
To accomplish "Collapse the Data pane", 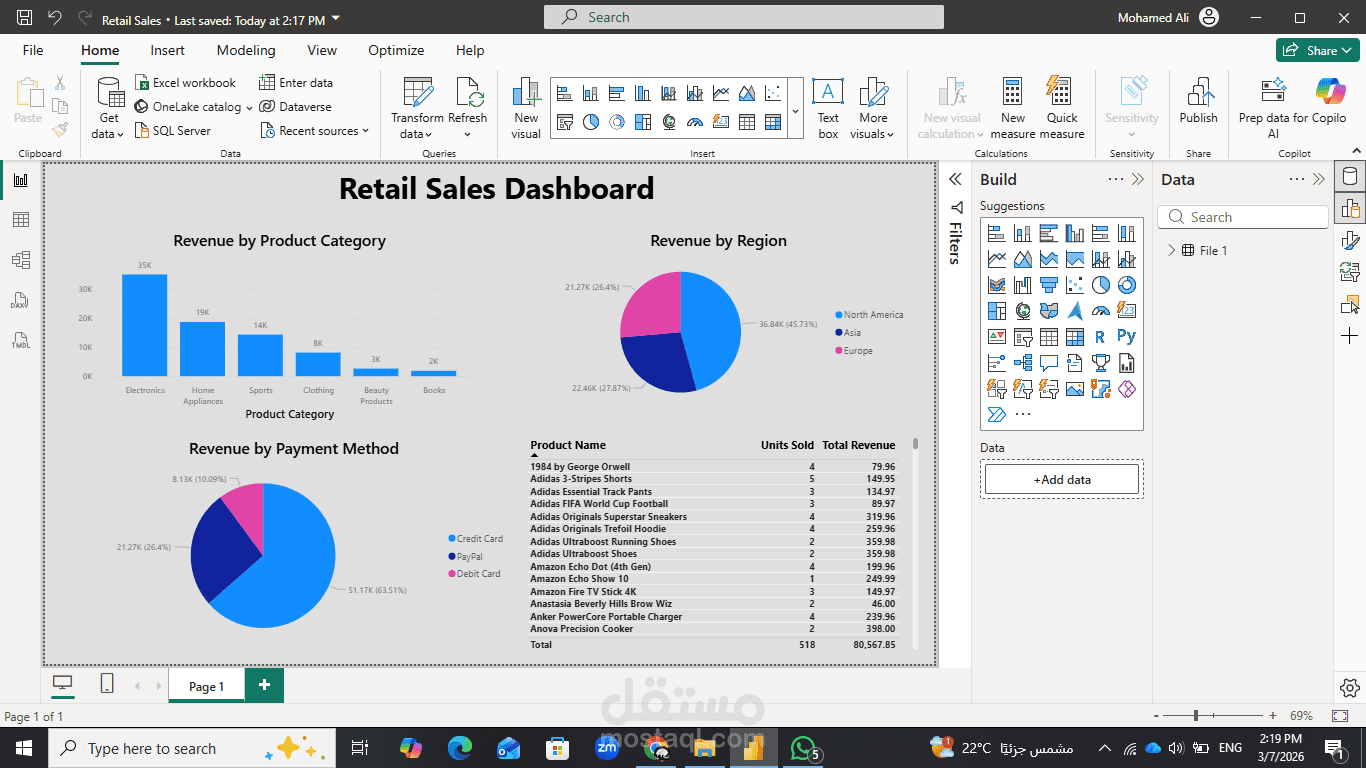I will click(x=1319, y=180).
